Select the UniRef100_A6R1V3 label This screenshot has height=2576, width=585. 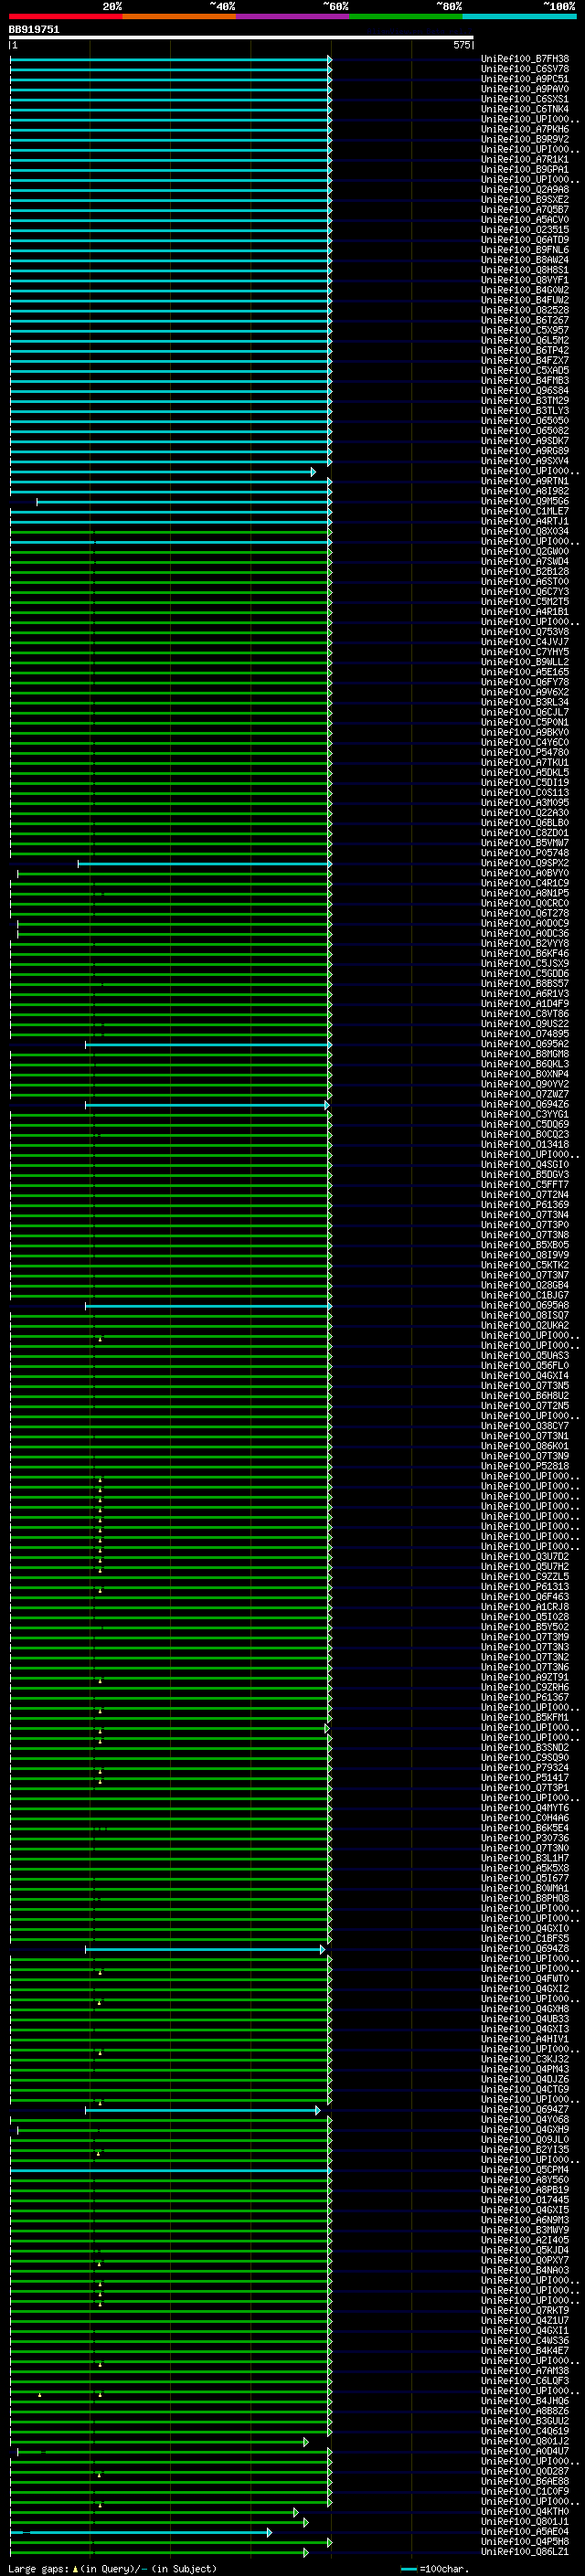[x=525, y=994]
